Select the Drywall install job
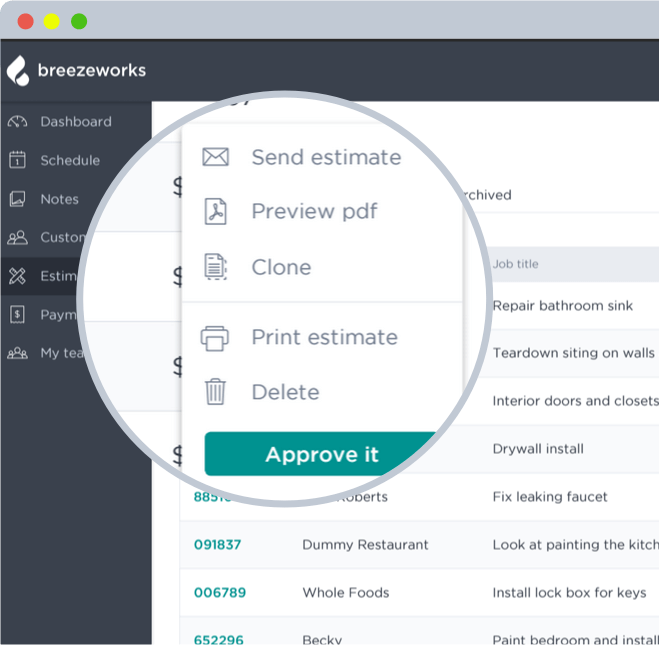659x645 pixels. [x=538, y=449]
